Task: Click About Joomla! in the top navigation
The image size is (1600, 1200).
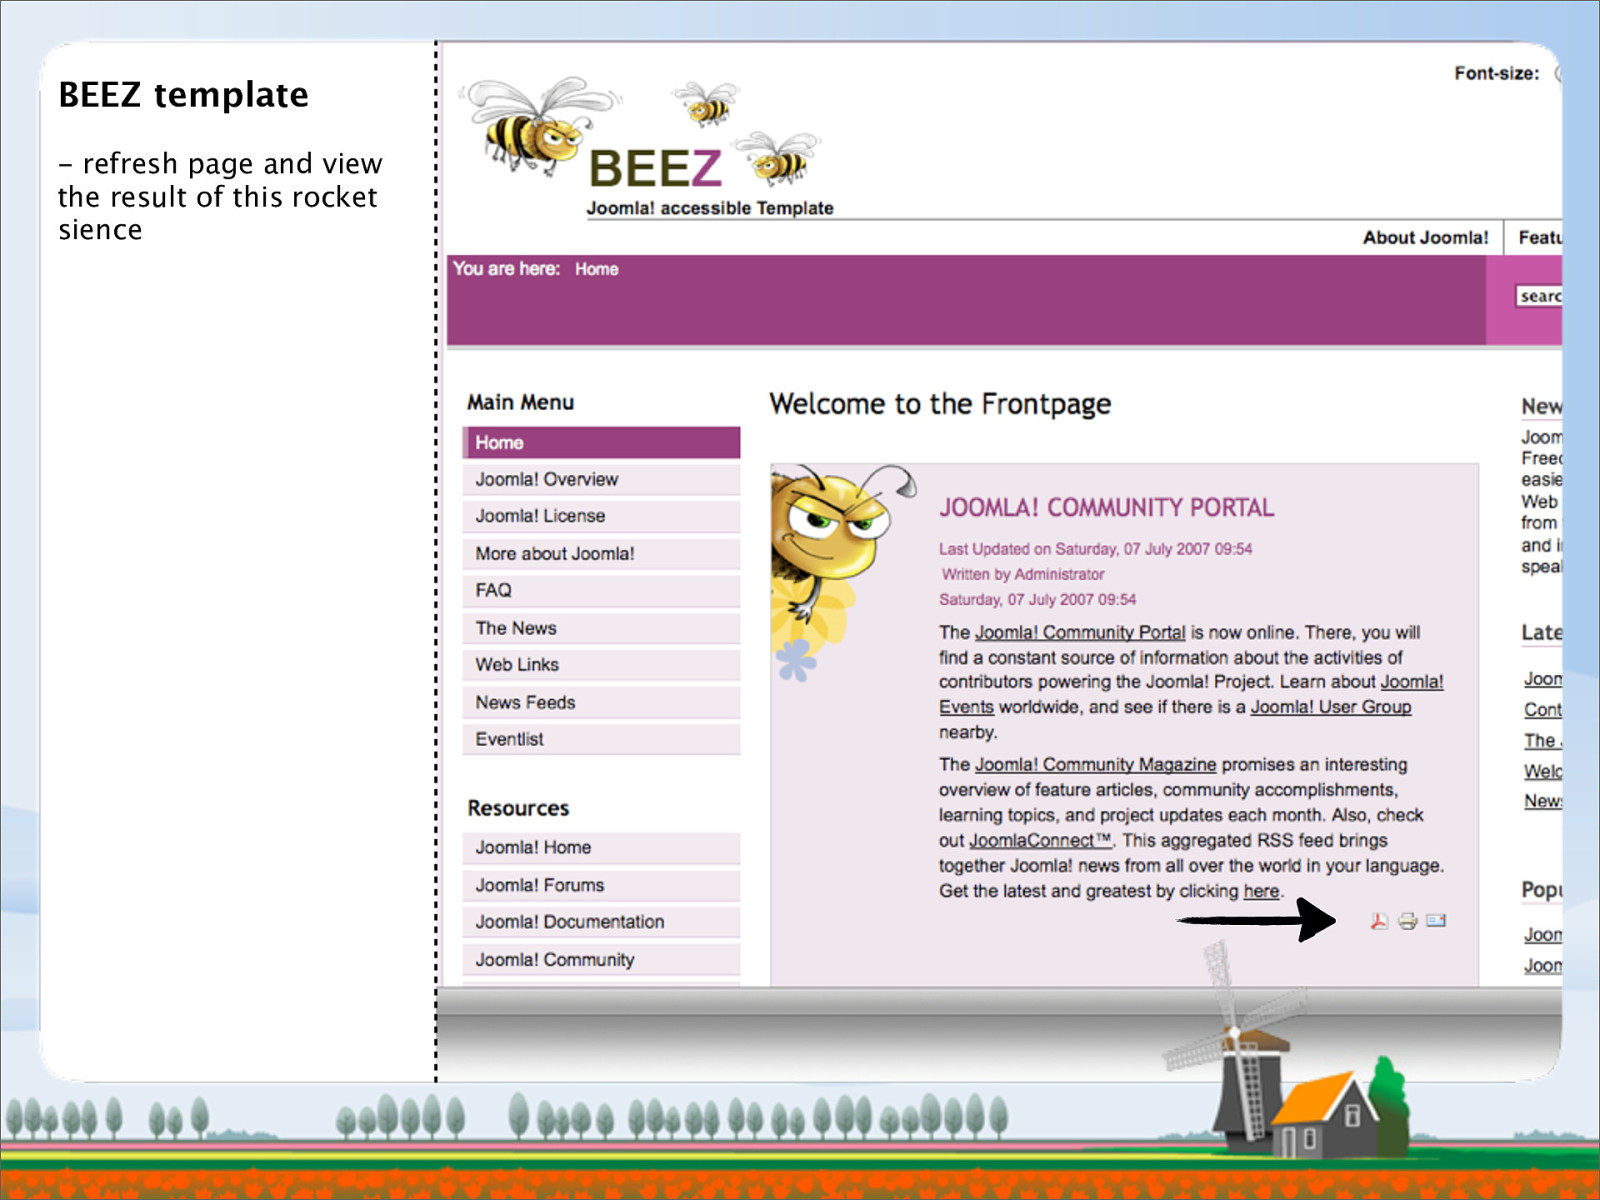Action: tap(1425, 237)
